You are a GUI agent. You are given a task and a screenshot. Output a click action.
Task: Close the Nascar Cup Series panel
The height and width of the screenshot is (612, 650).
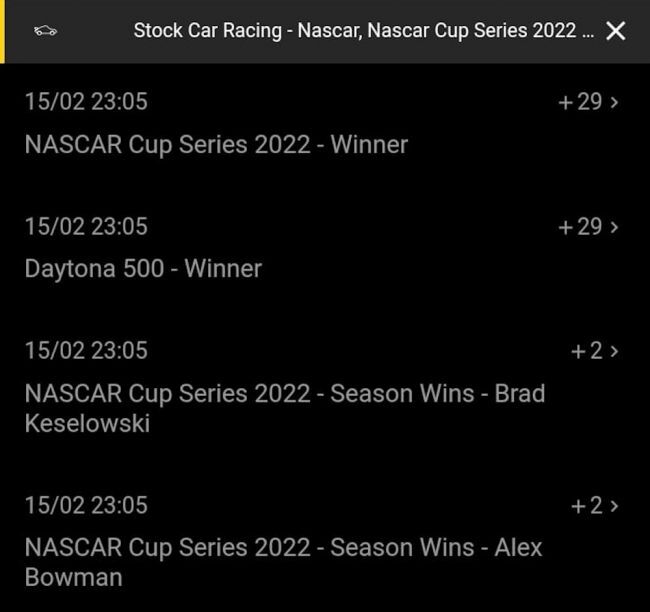(x=616, y=31)
